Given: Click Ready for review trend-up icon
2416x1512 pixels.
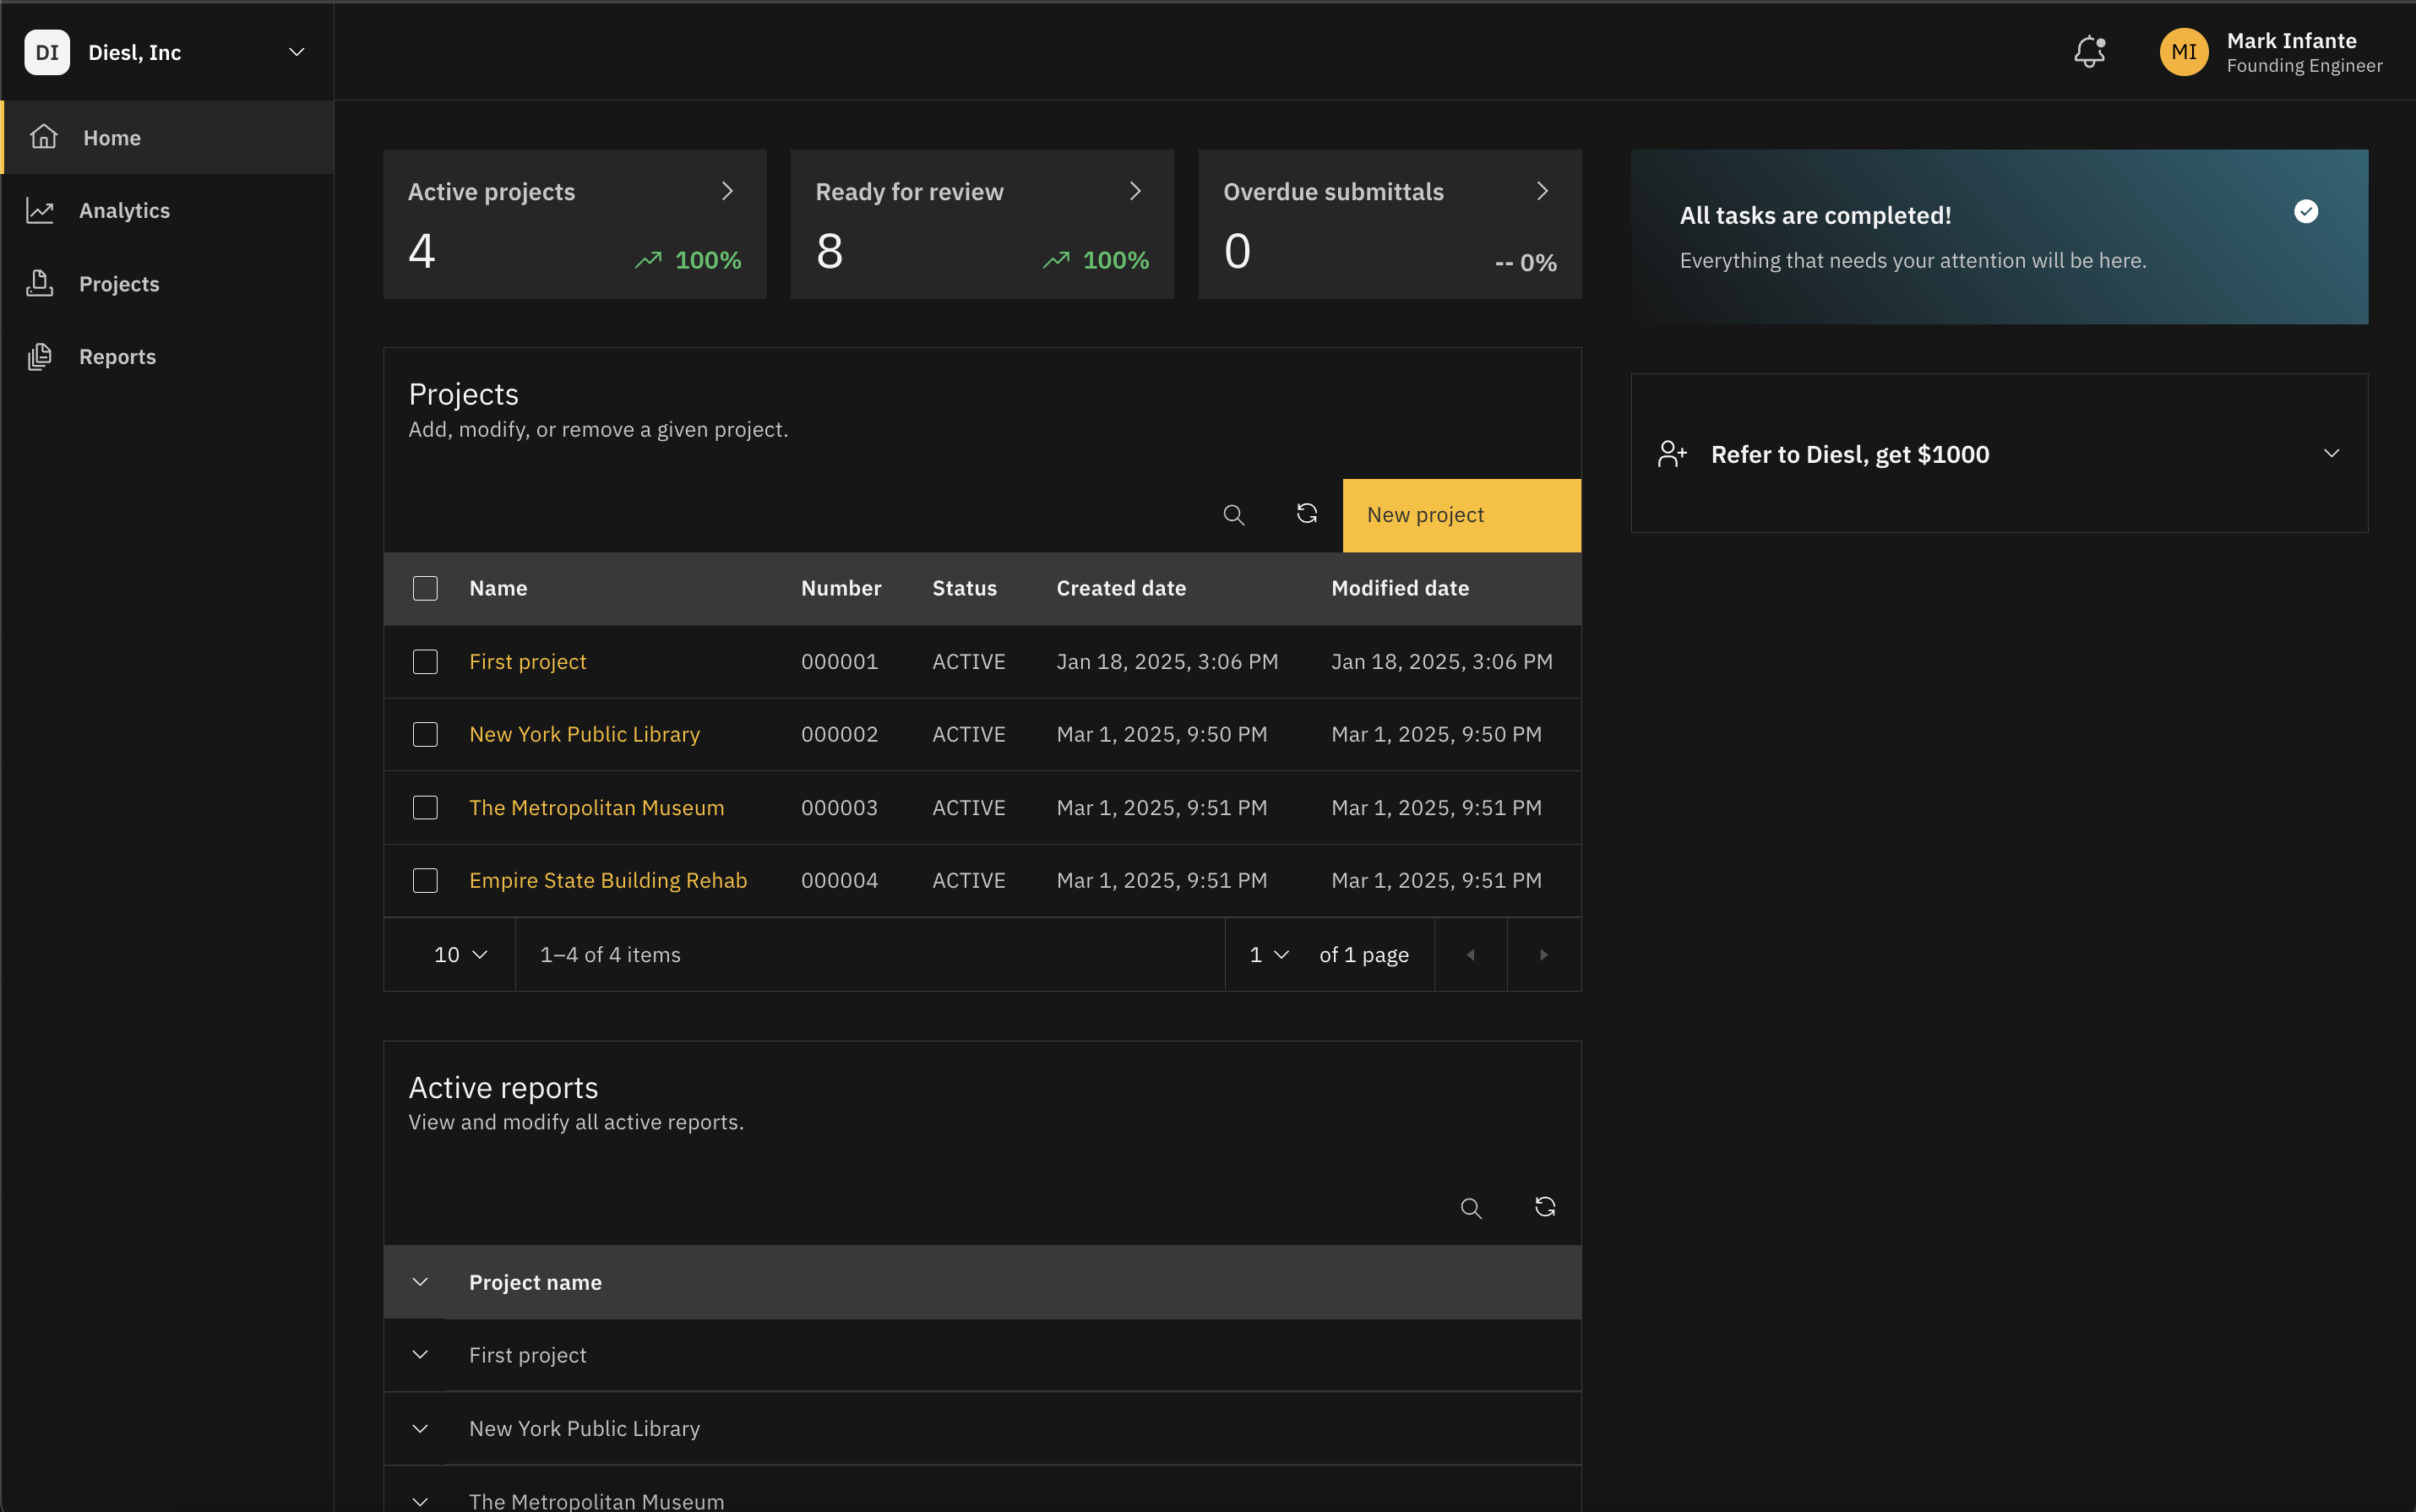Looking at the screenshot, I should click(x=1056, y=260).
